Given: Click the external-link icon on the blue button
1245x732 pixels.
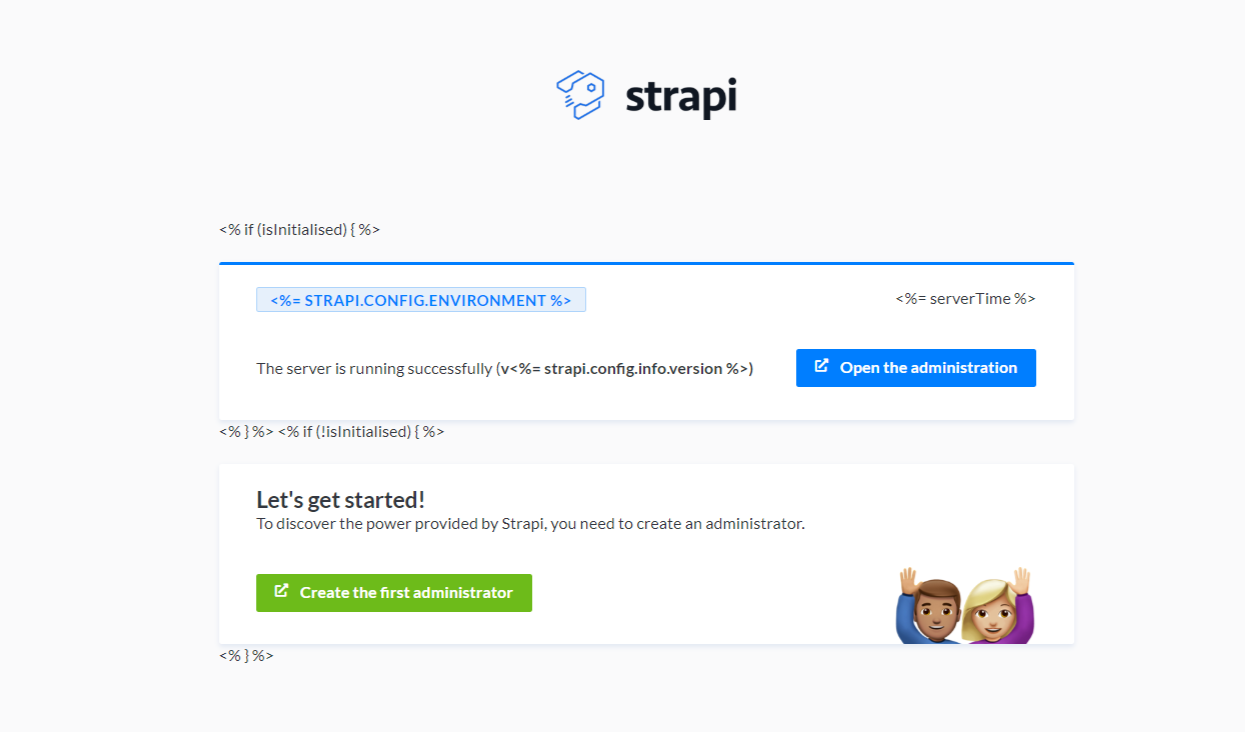Looking at the screenshot, I should coord(821,367).
